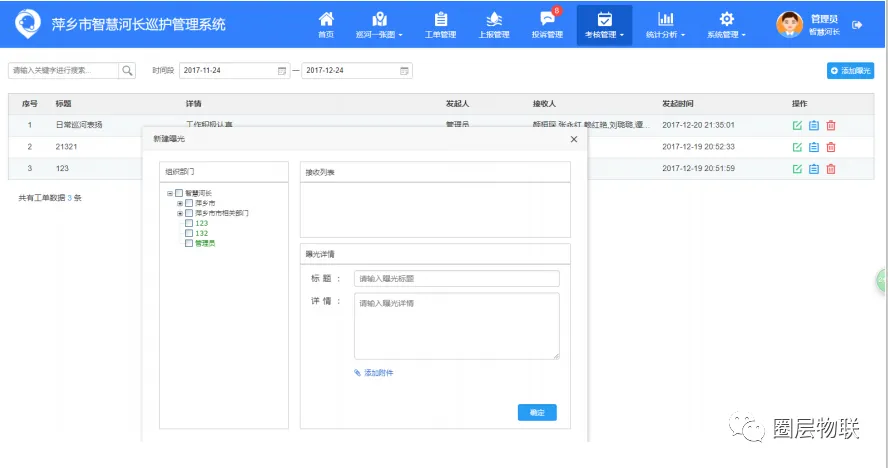The height and width of the screenshot is (468, 888).
Task: Click the blue 确定 confirm button
Action: coord(537,412)
